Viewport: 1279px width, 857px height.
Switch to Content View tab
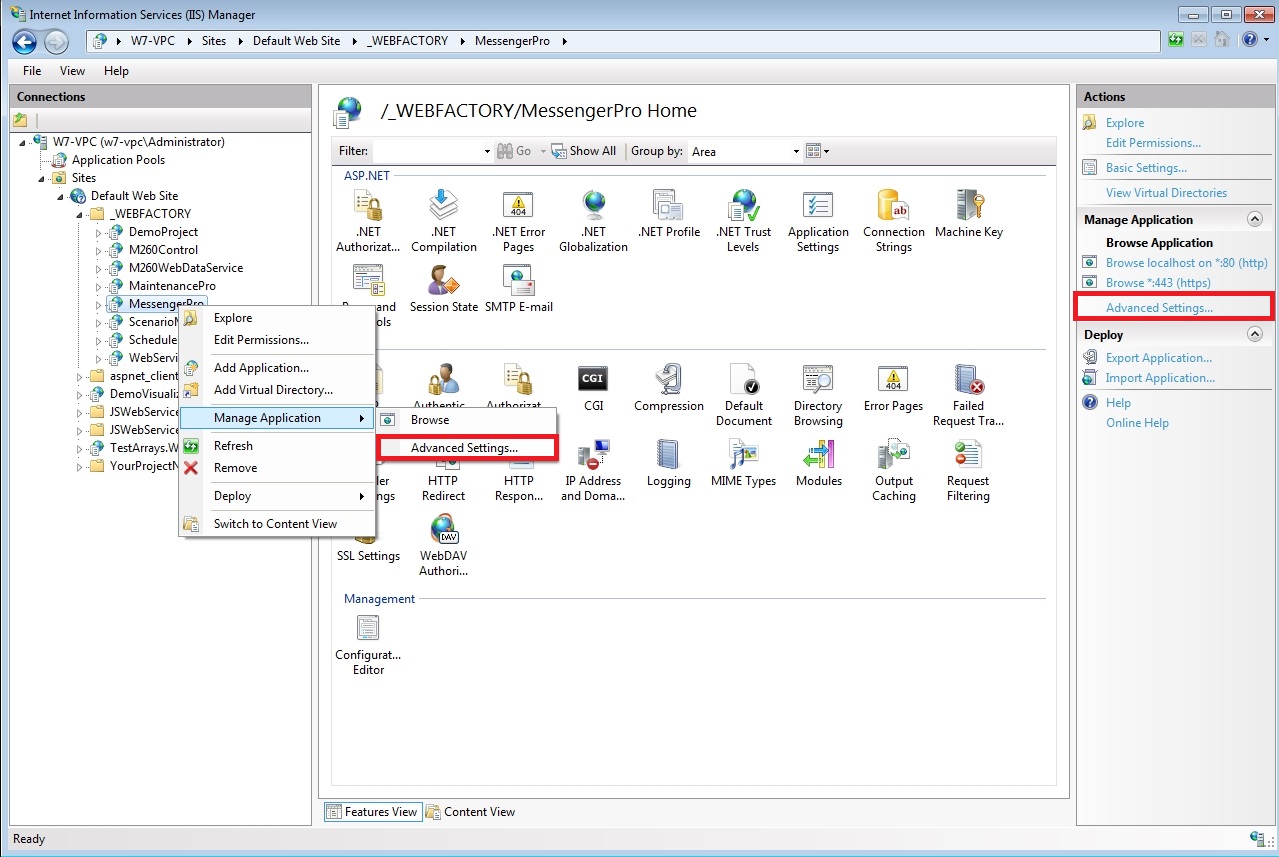coord(471,812)
